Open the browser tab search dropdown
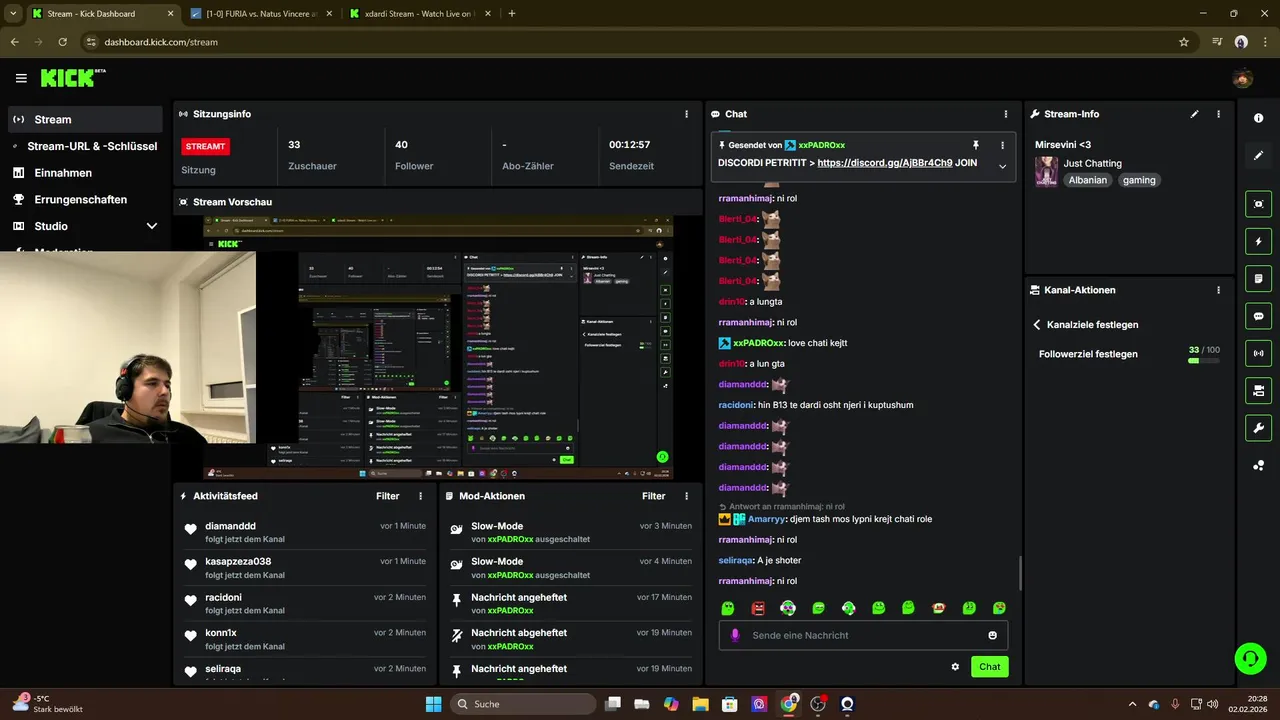 point(13,13)
